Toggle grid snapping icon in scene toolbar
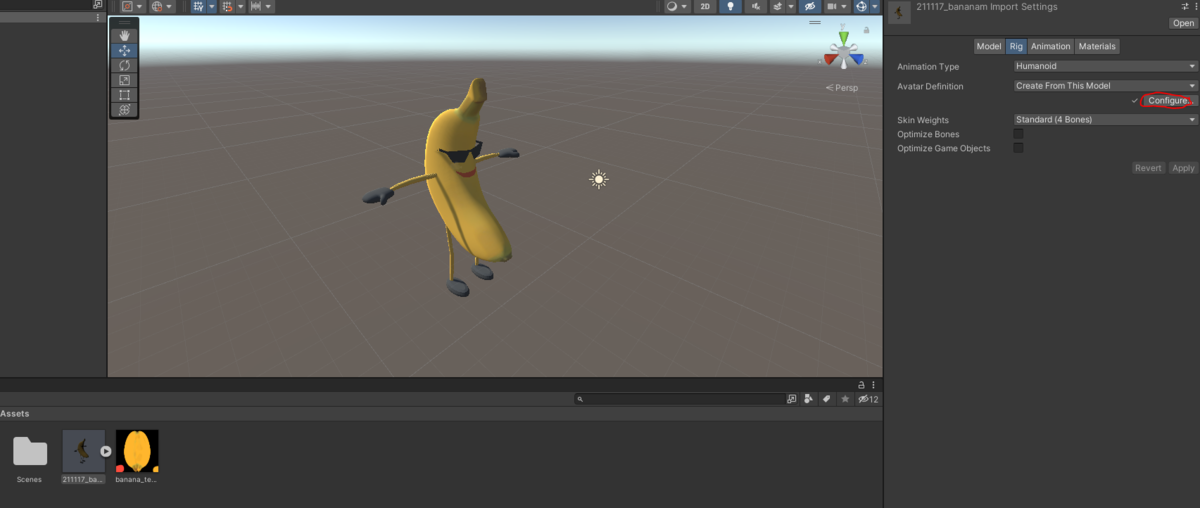 (x=198, y=6)
